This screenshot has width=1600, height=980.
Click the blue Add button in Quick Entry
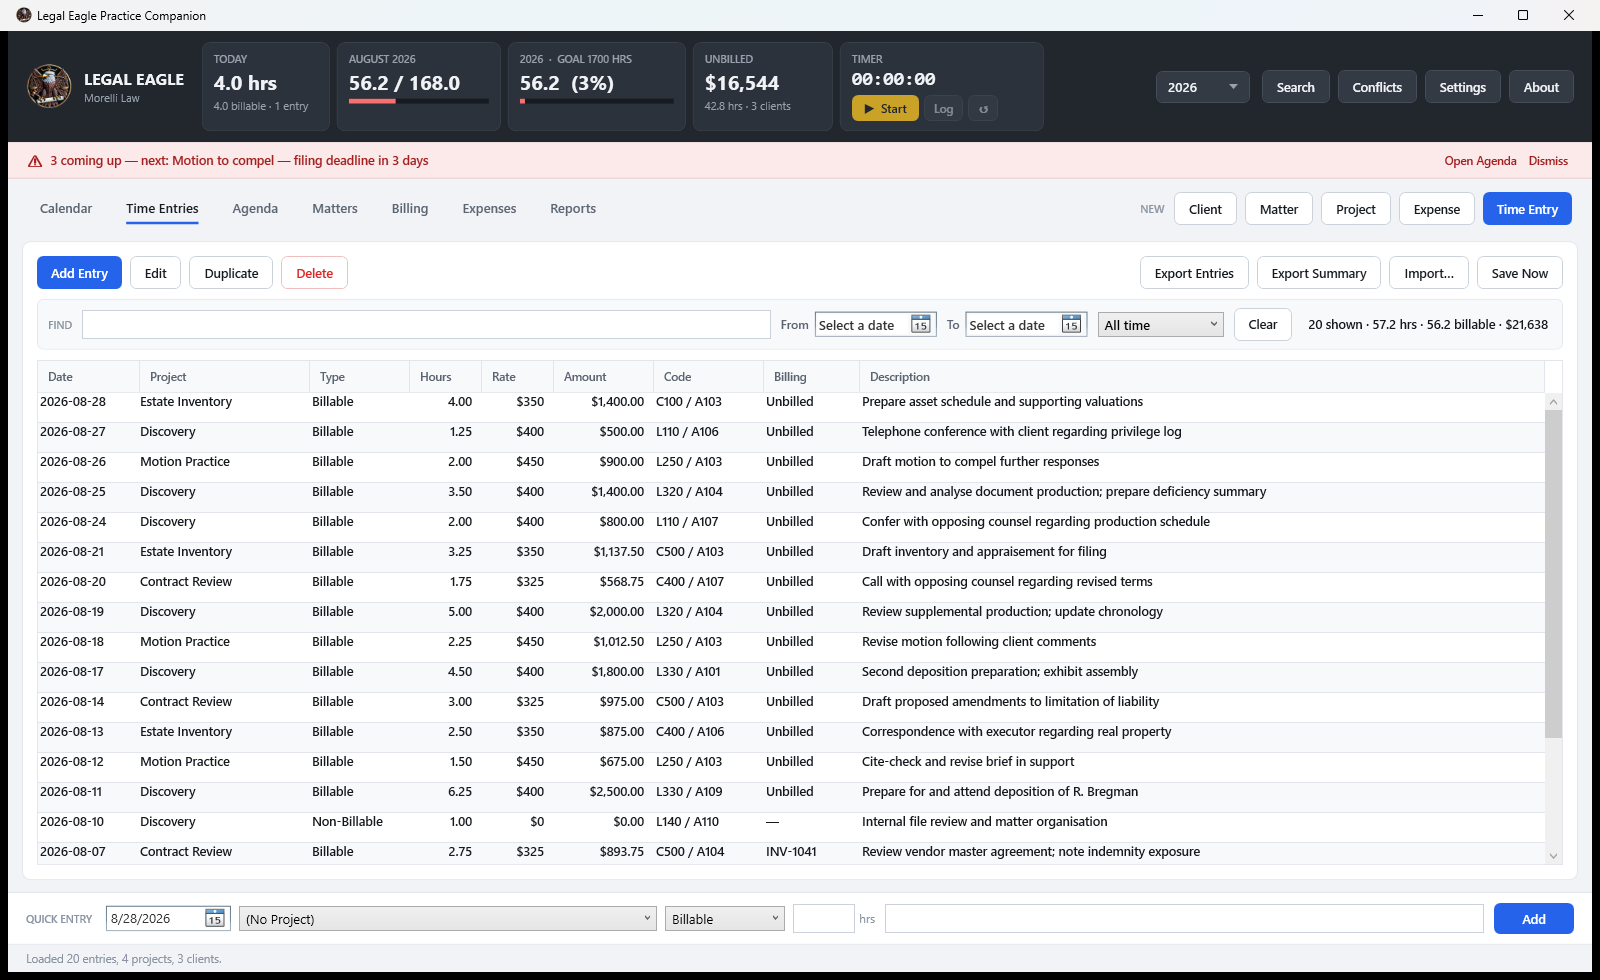click(1534, 919)
